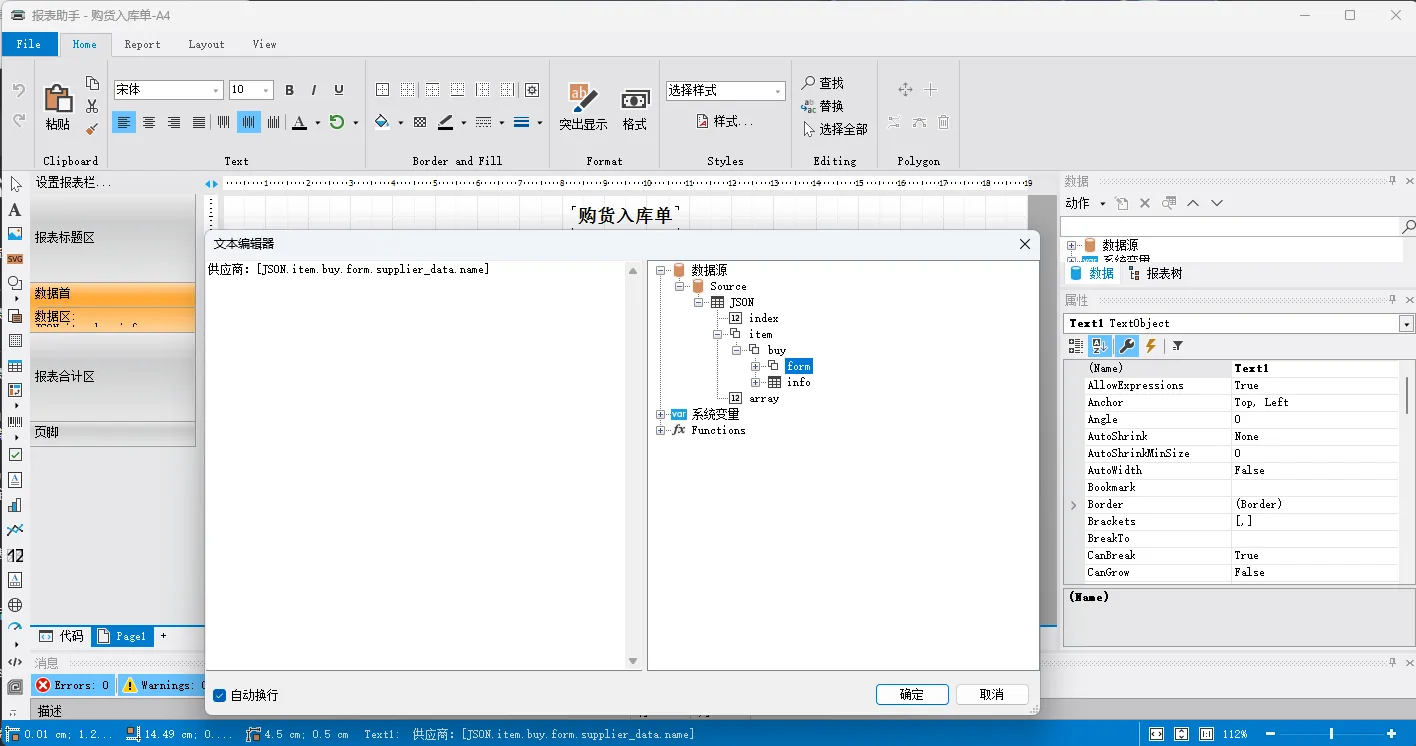1416x746 pixels.
Task: Expand the form node in tree
Action: (756, 366)
